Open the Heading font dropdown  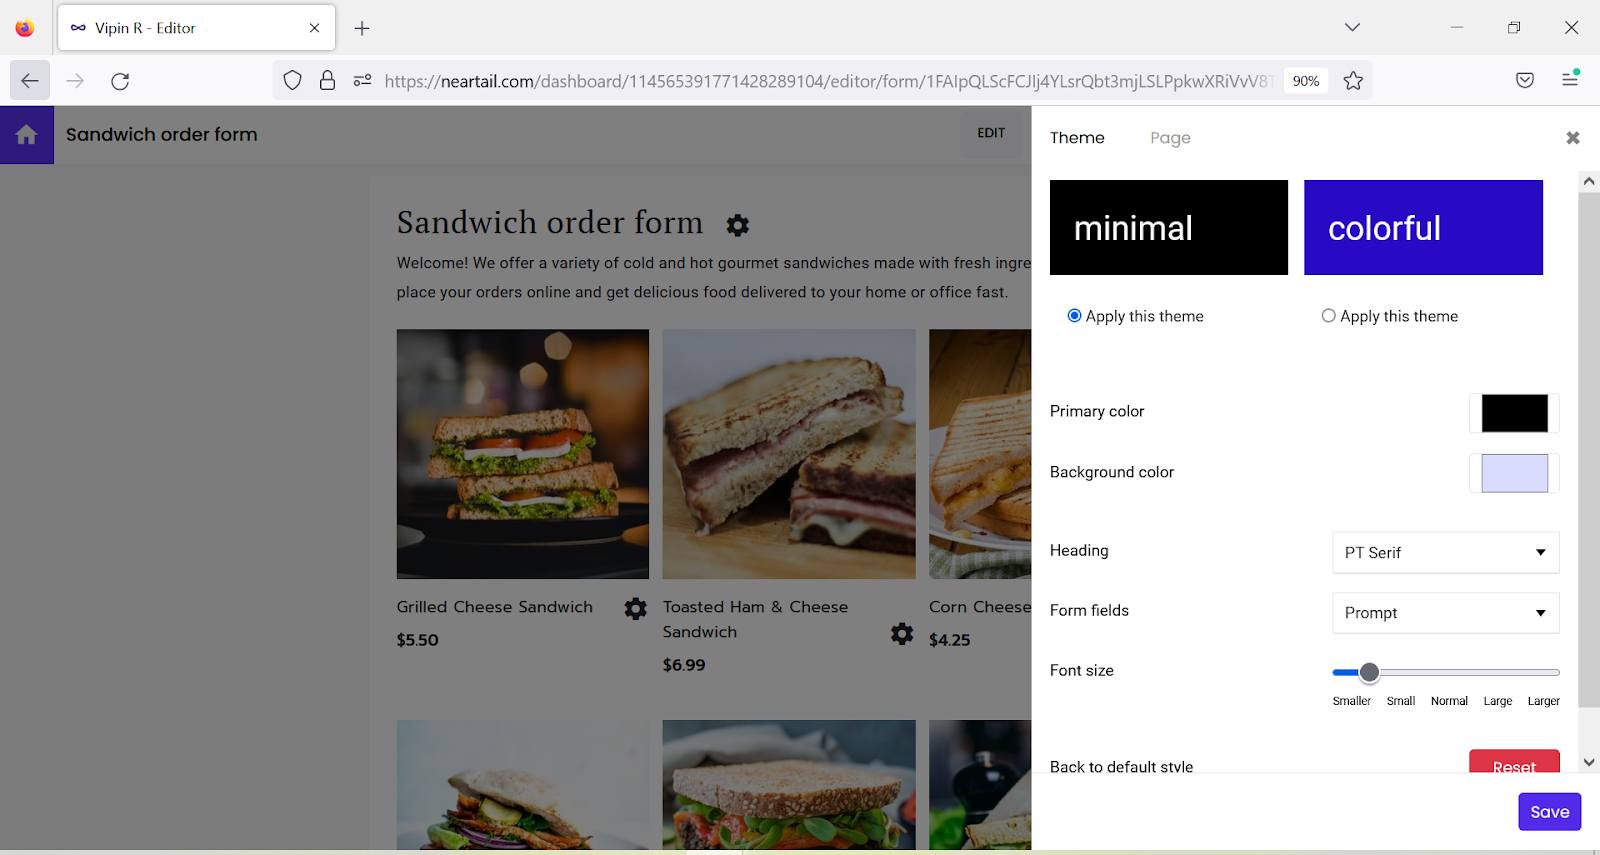point(1444,552)
